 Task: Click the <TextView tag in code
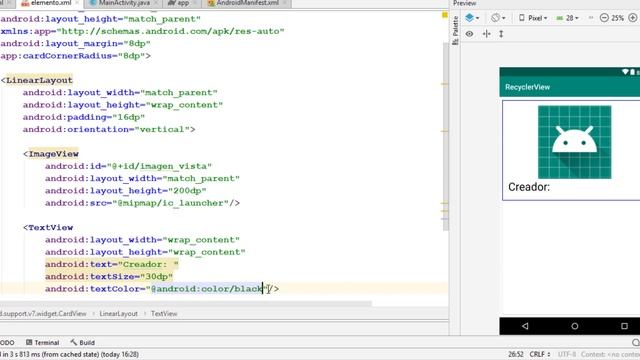[x=48, y=227]
